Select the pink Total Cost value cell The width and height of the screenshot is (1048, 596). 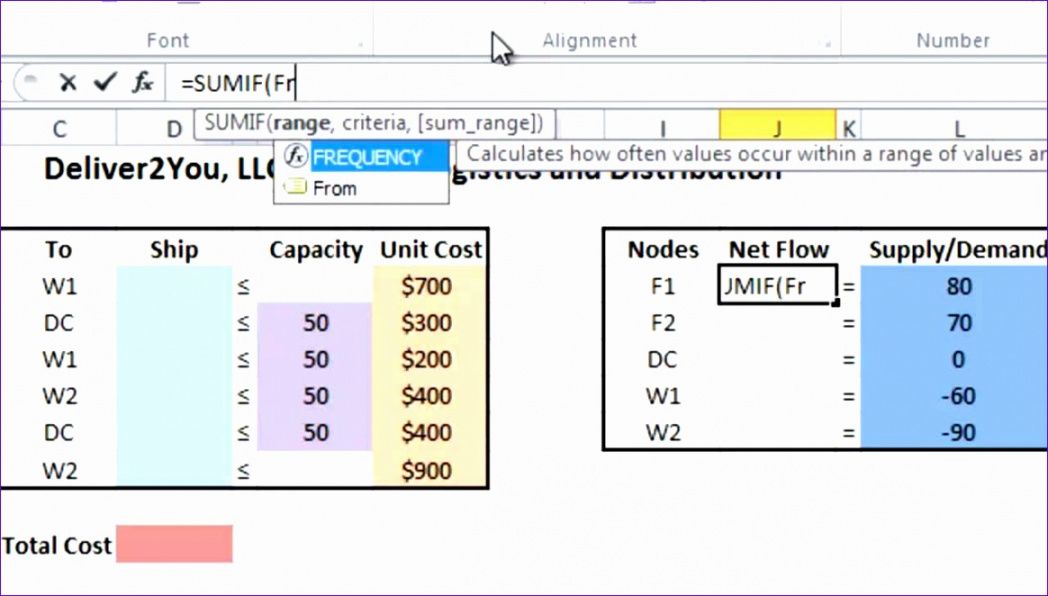point(174,544)
